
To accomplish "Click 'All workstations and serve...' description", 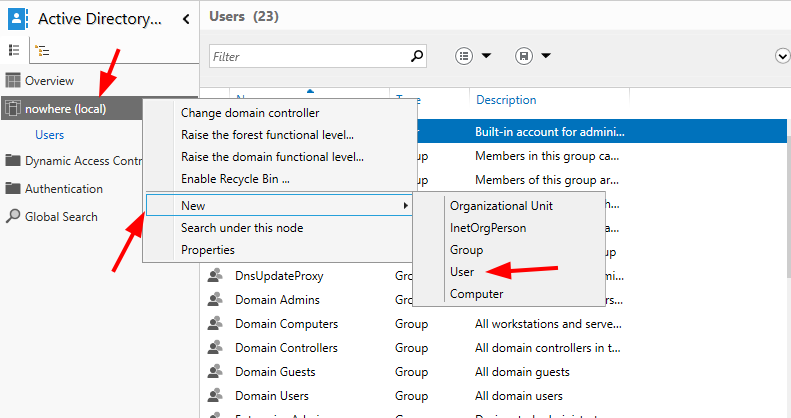I will pos(548,324).
